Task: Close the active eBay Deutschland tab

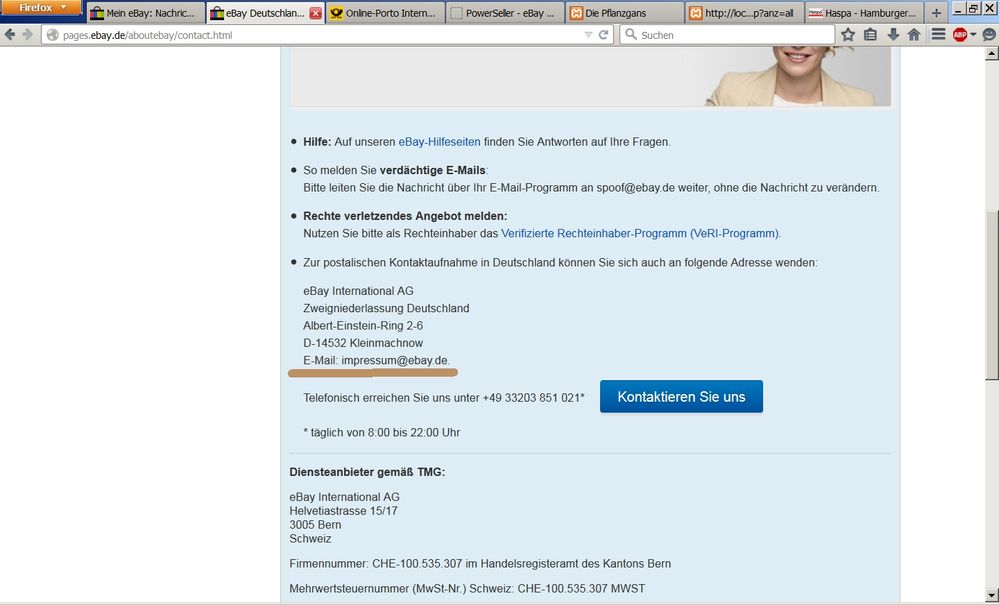Action: pyautogui.click(x=316, y=14)
